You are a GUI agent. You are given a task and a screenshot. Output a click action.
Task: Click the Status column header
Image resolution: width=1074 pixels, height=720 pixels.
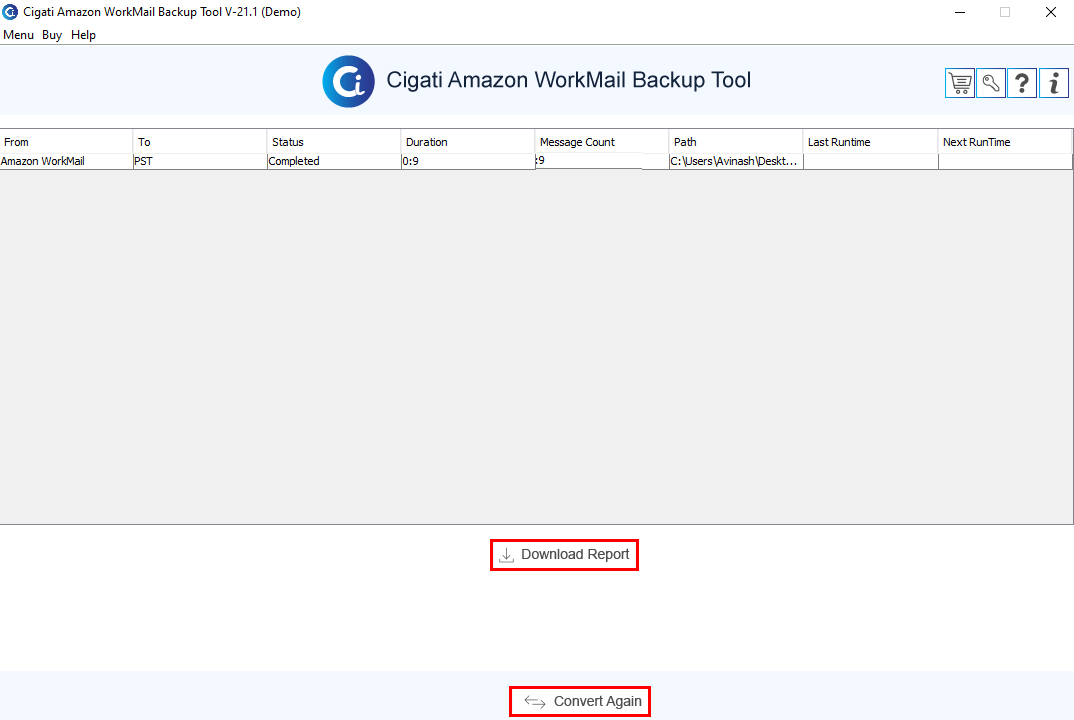click(334, 142)
